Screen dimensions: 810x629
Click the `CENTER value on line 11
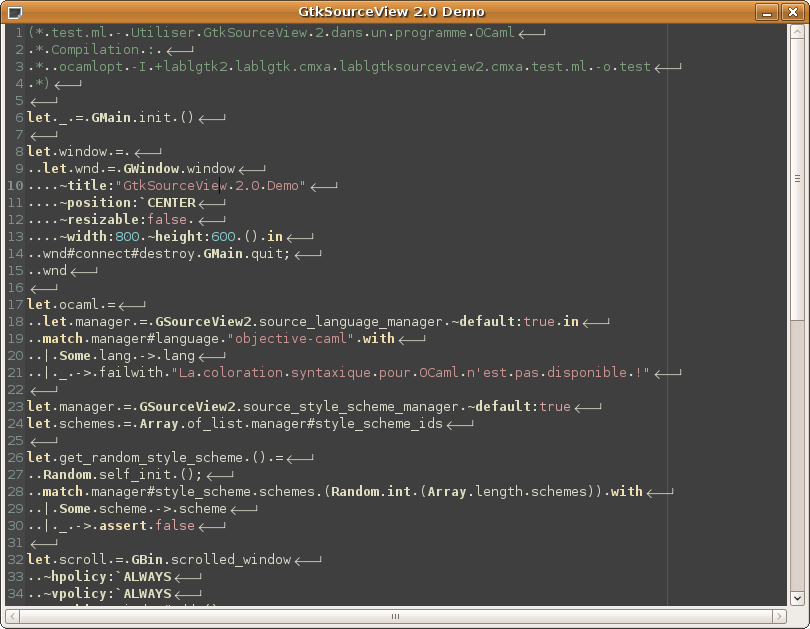(x=166, y=203)
